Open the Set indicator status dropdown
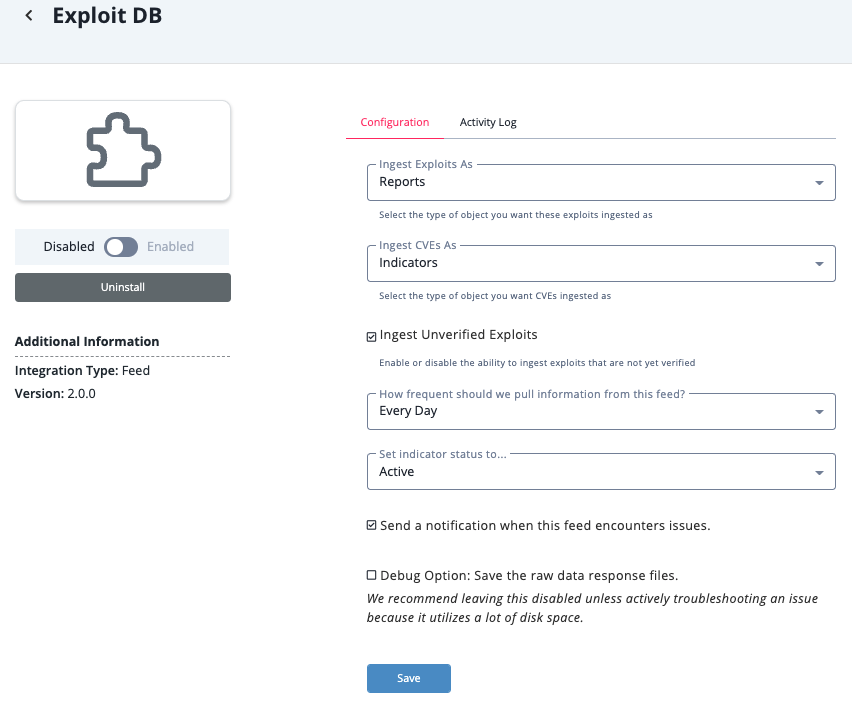 (x=601, y=471)
